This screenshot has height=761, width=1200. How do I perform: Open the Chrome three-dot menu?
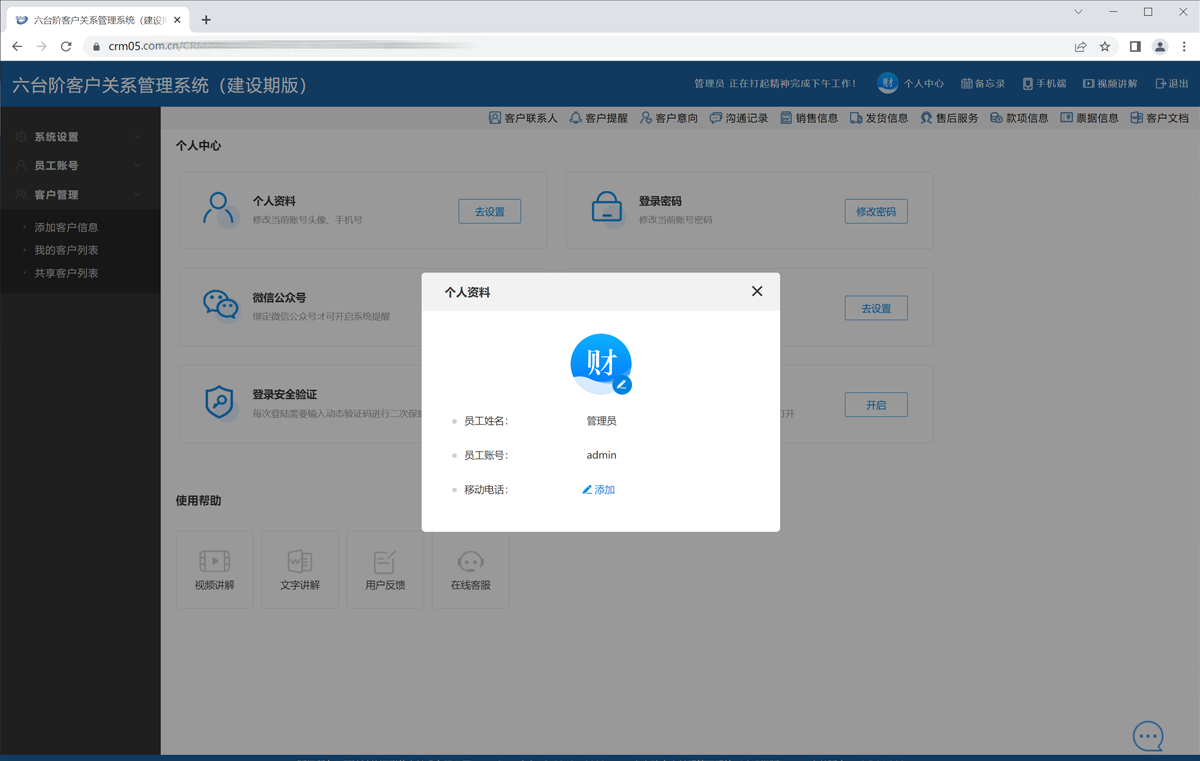point(1184,46)
